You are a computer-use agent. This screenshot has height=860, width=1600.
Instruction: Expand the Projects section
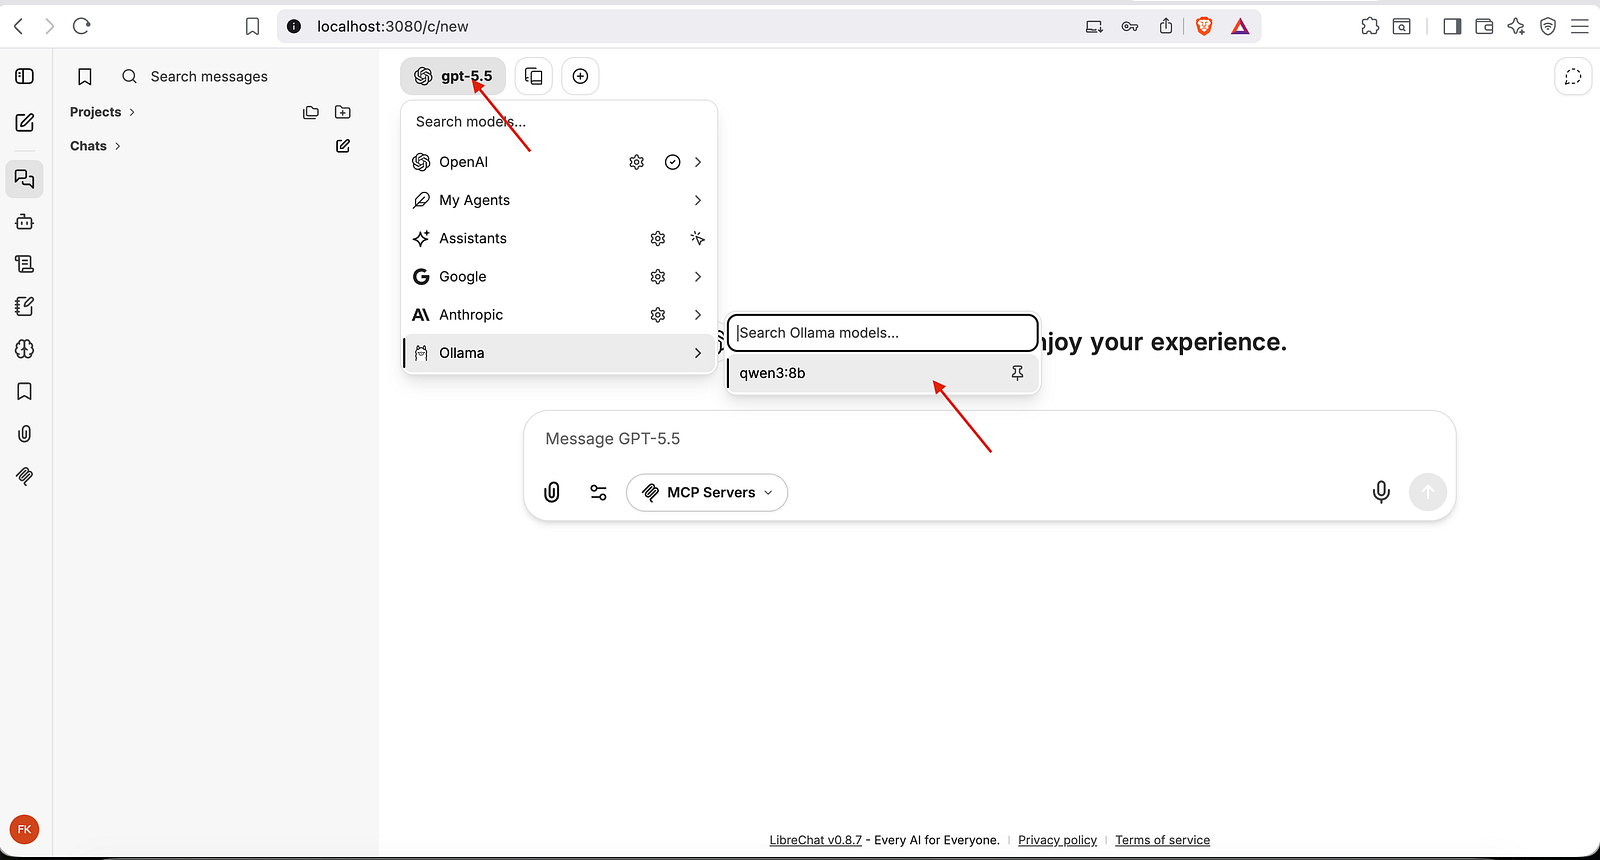[x=102, y=112]
